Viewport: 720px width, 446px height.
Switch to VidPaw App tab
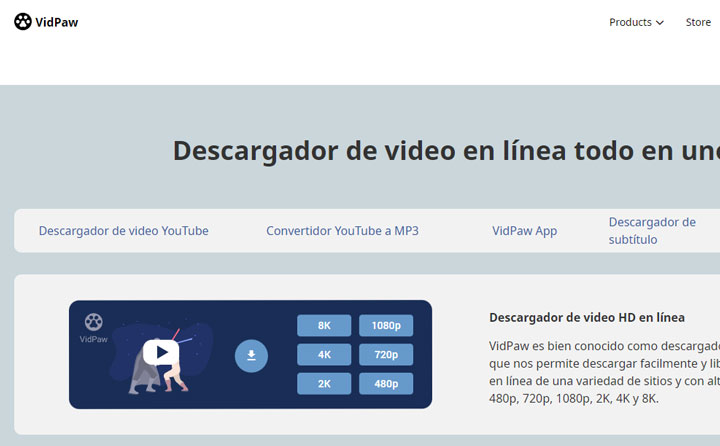click(524, 231)
